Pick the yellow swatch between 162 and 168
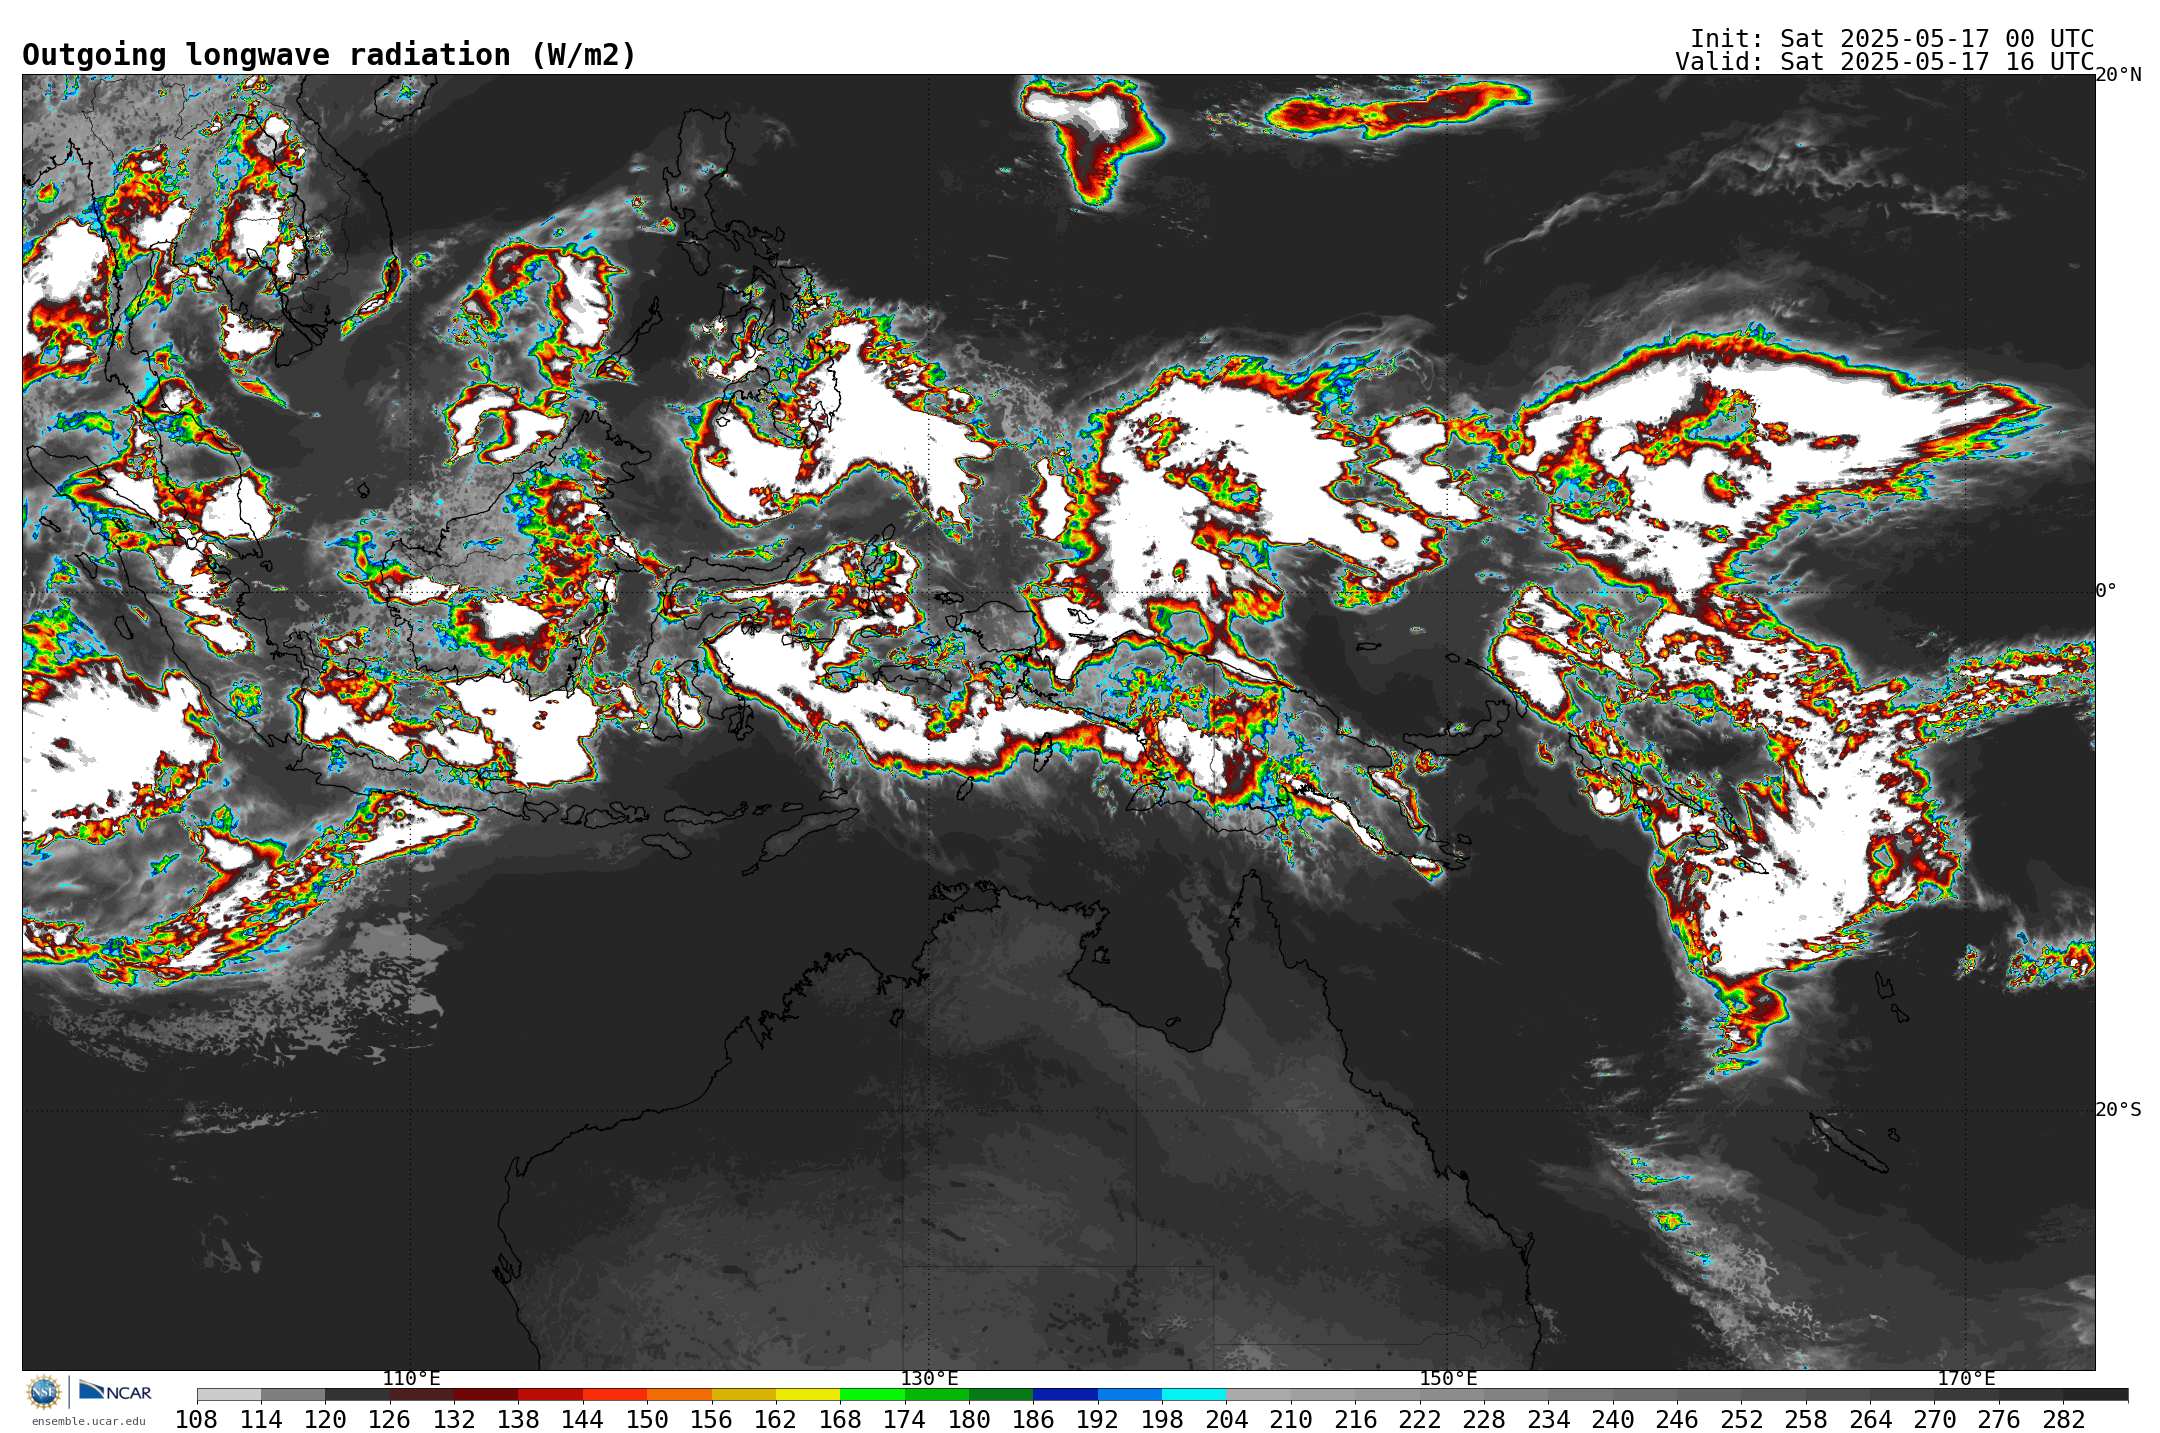Image resolution: width=2160 pixels, height=1433 pixels. click(x=808, y=1394)
